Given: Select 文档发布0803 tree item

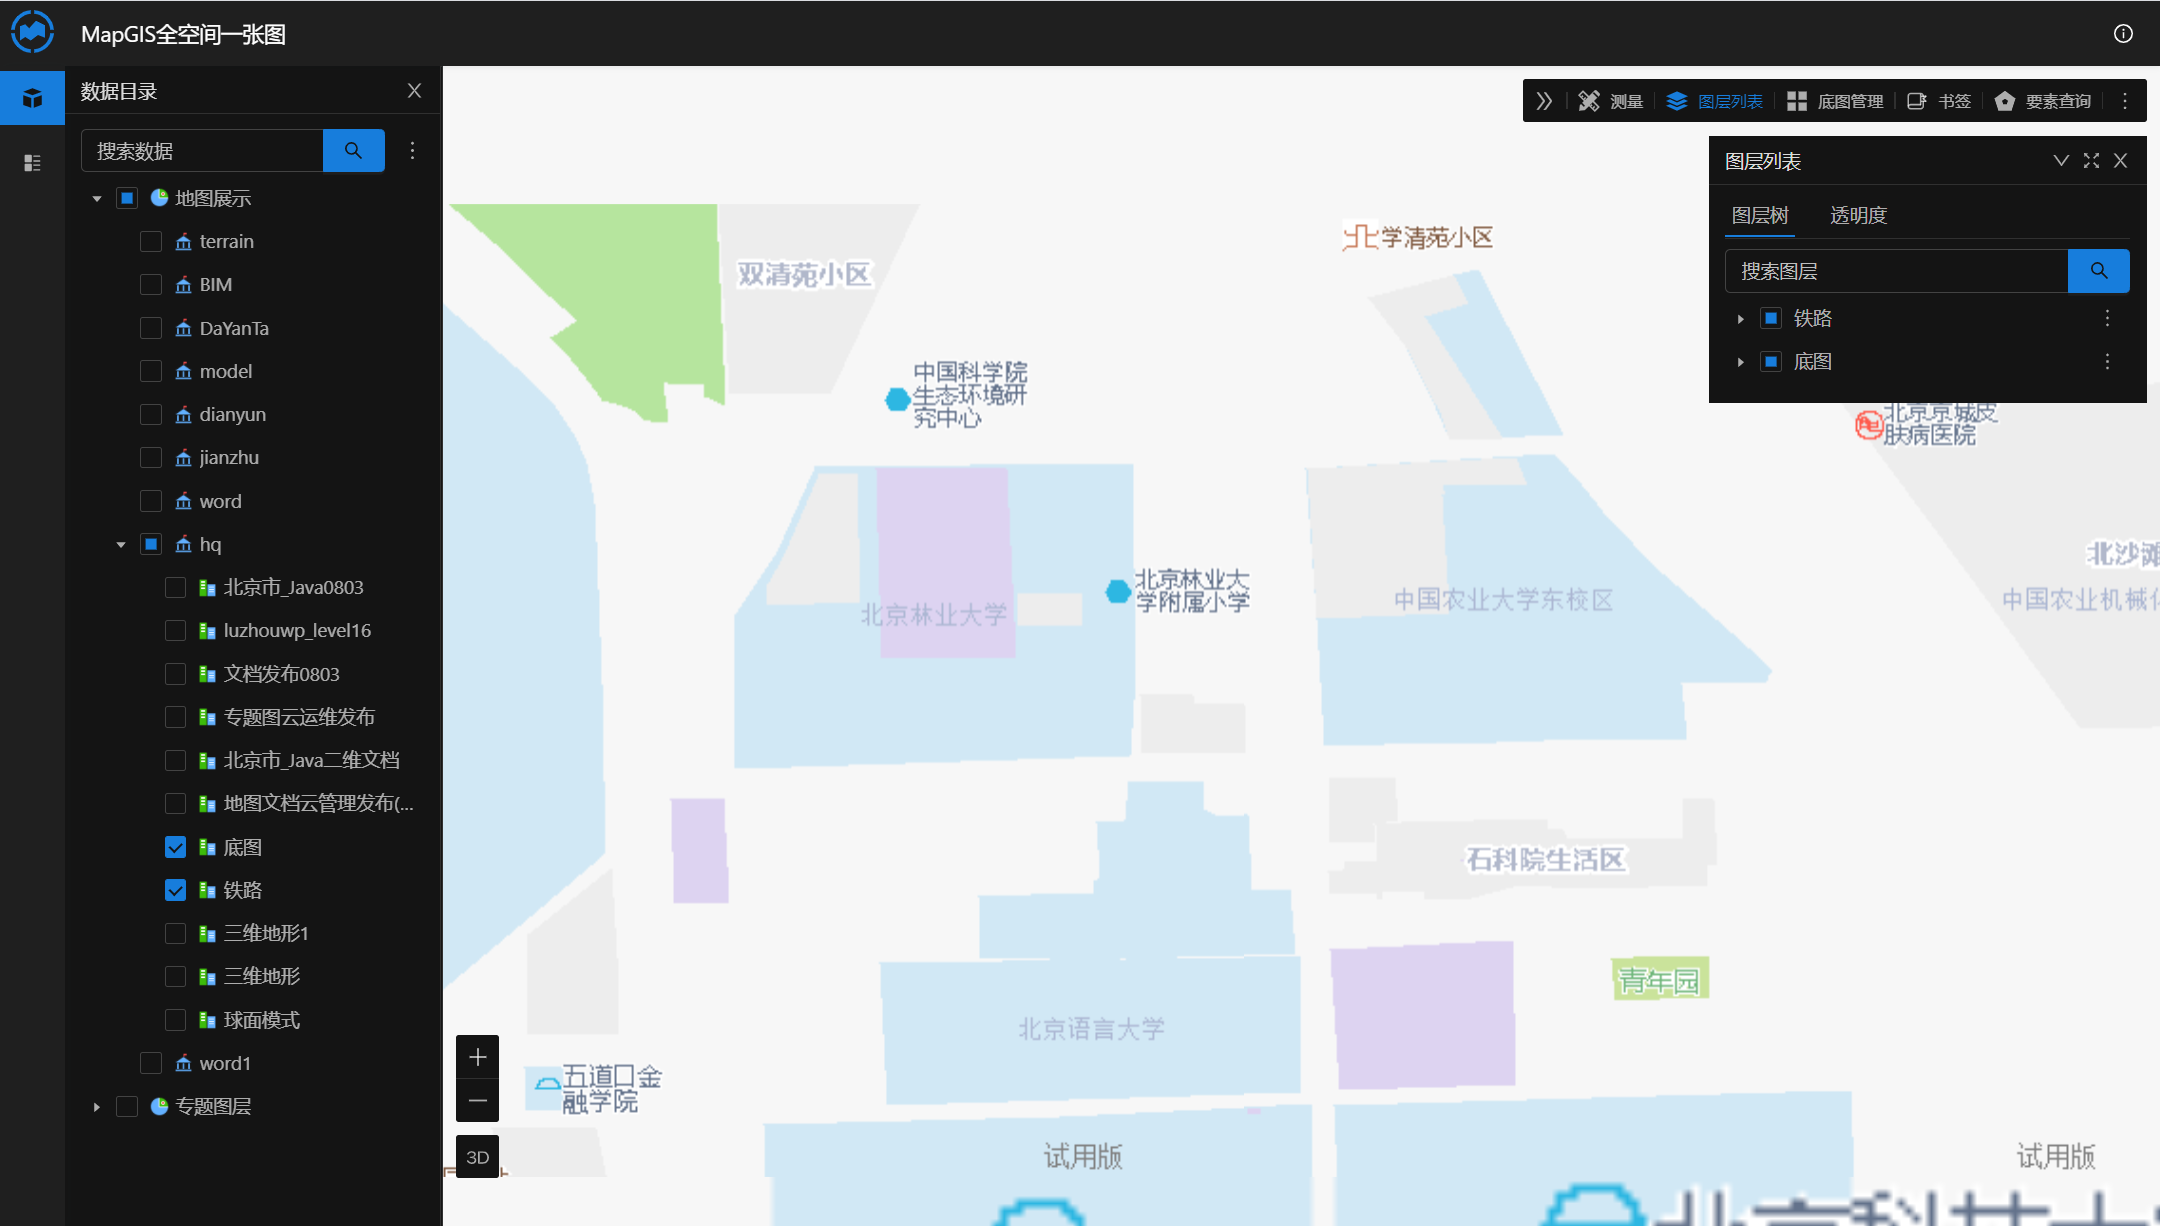Looking at the screenshot, I should [281, 674].
